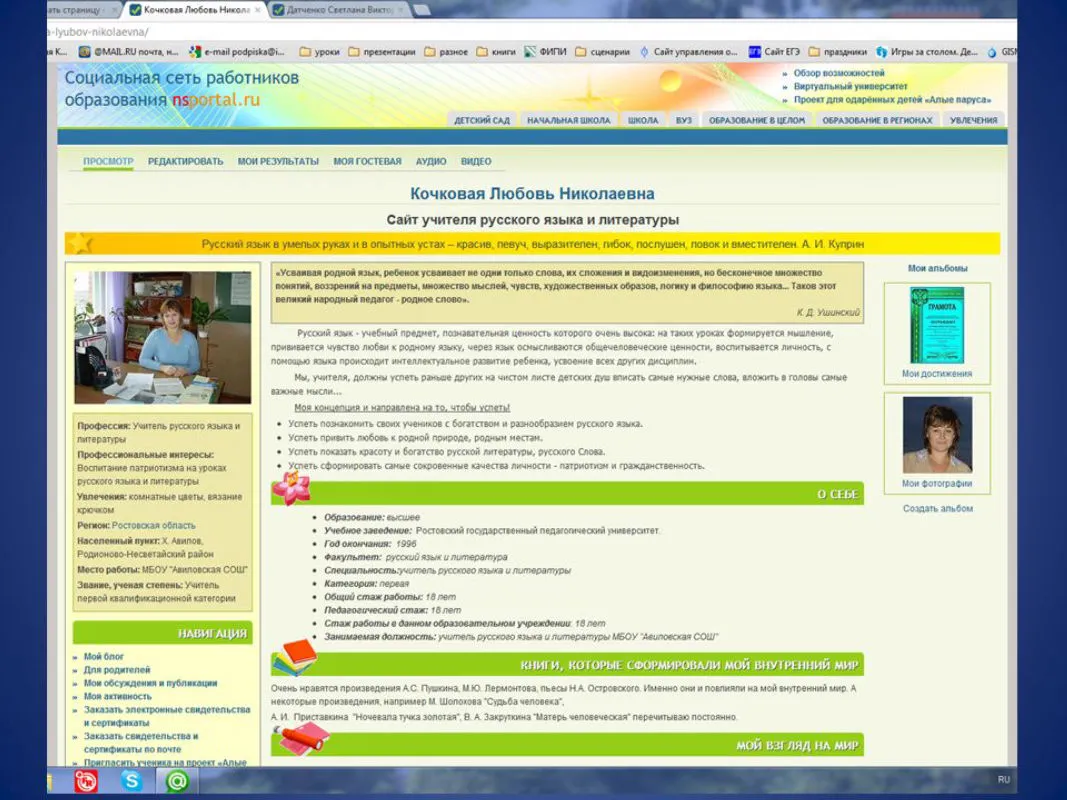Open the 'презентации' bookmarks folder
1067x800 pixels.
point(381,52)
